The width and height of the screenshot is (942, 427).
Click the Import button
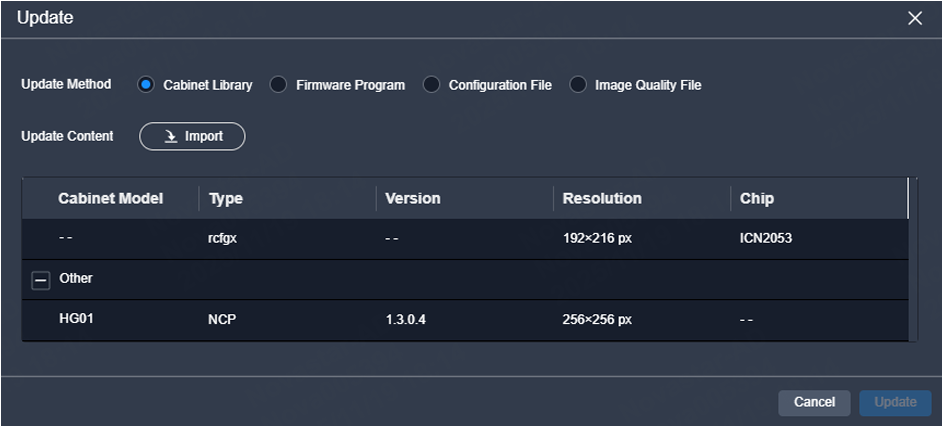pos(192,136)
